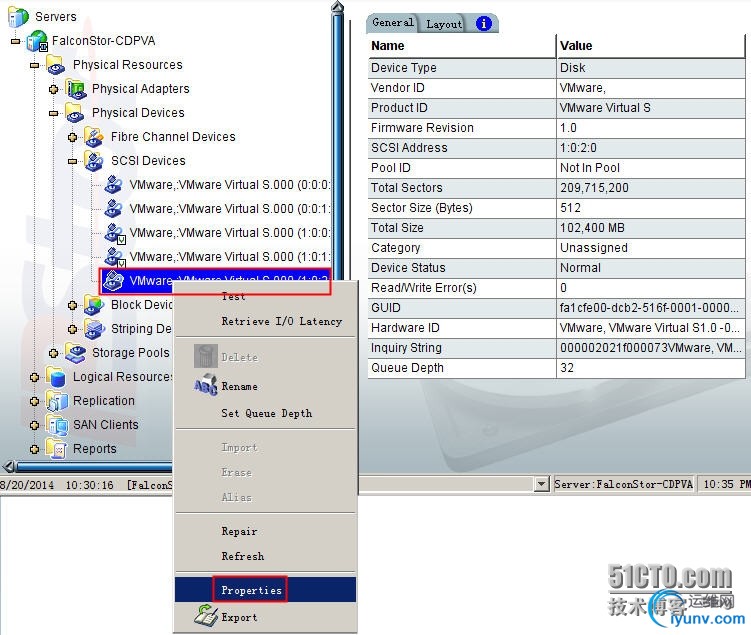Click the Export icon in context menu
751x635 pixels.
206,616
